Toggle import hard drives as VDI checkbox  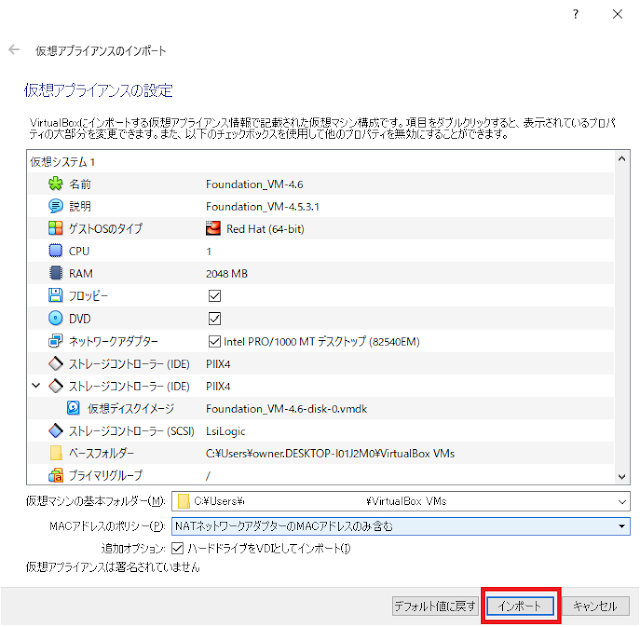pos(177,548)
